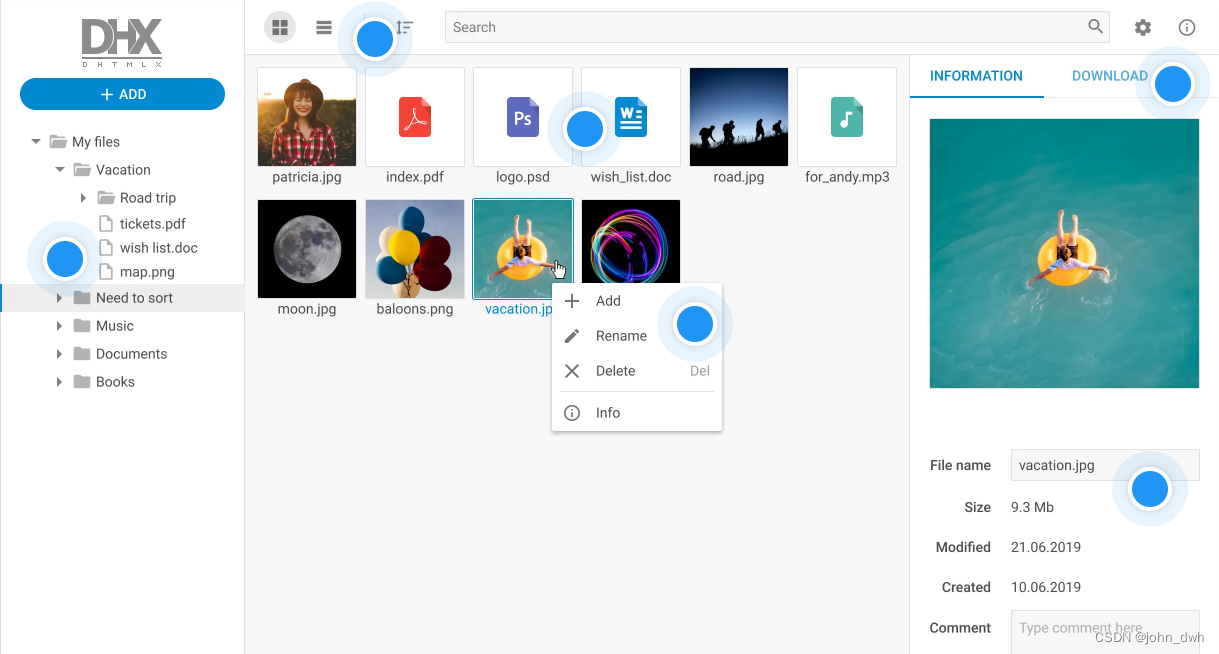
Task: Switch to the DOWNLOAD tab
Action: click(x=1110, y=75)
